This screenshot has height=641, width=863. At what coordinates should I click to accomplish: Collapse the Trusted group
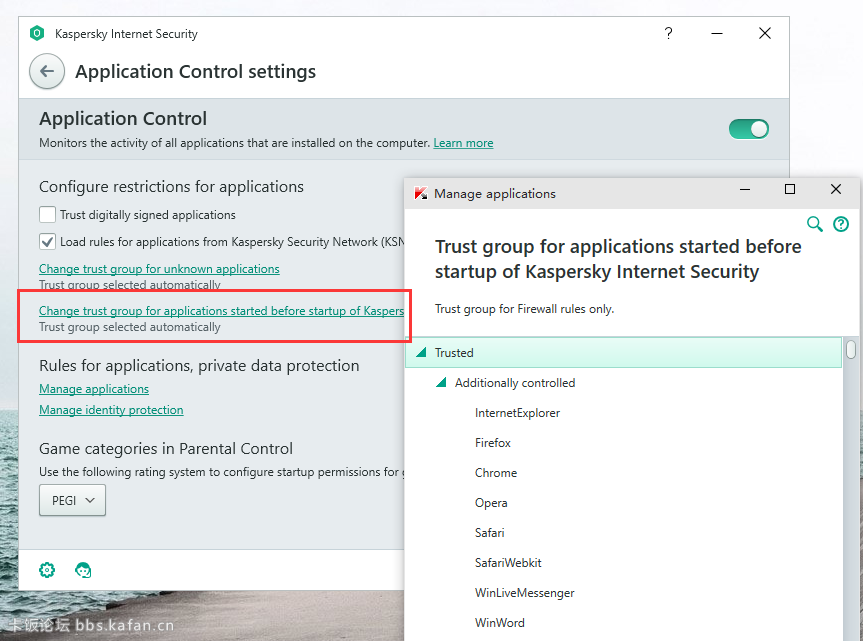coord(421,353)
